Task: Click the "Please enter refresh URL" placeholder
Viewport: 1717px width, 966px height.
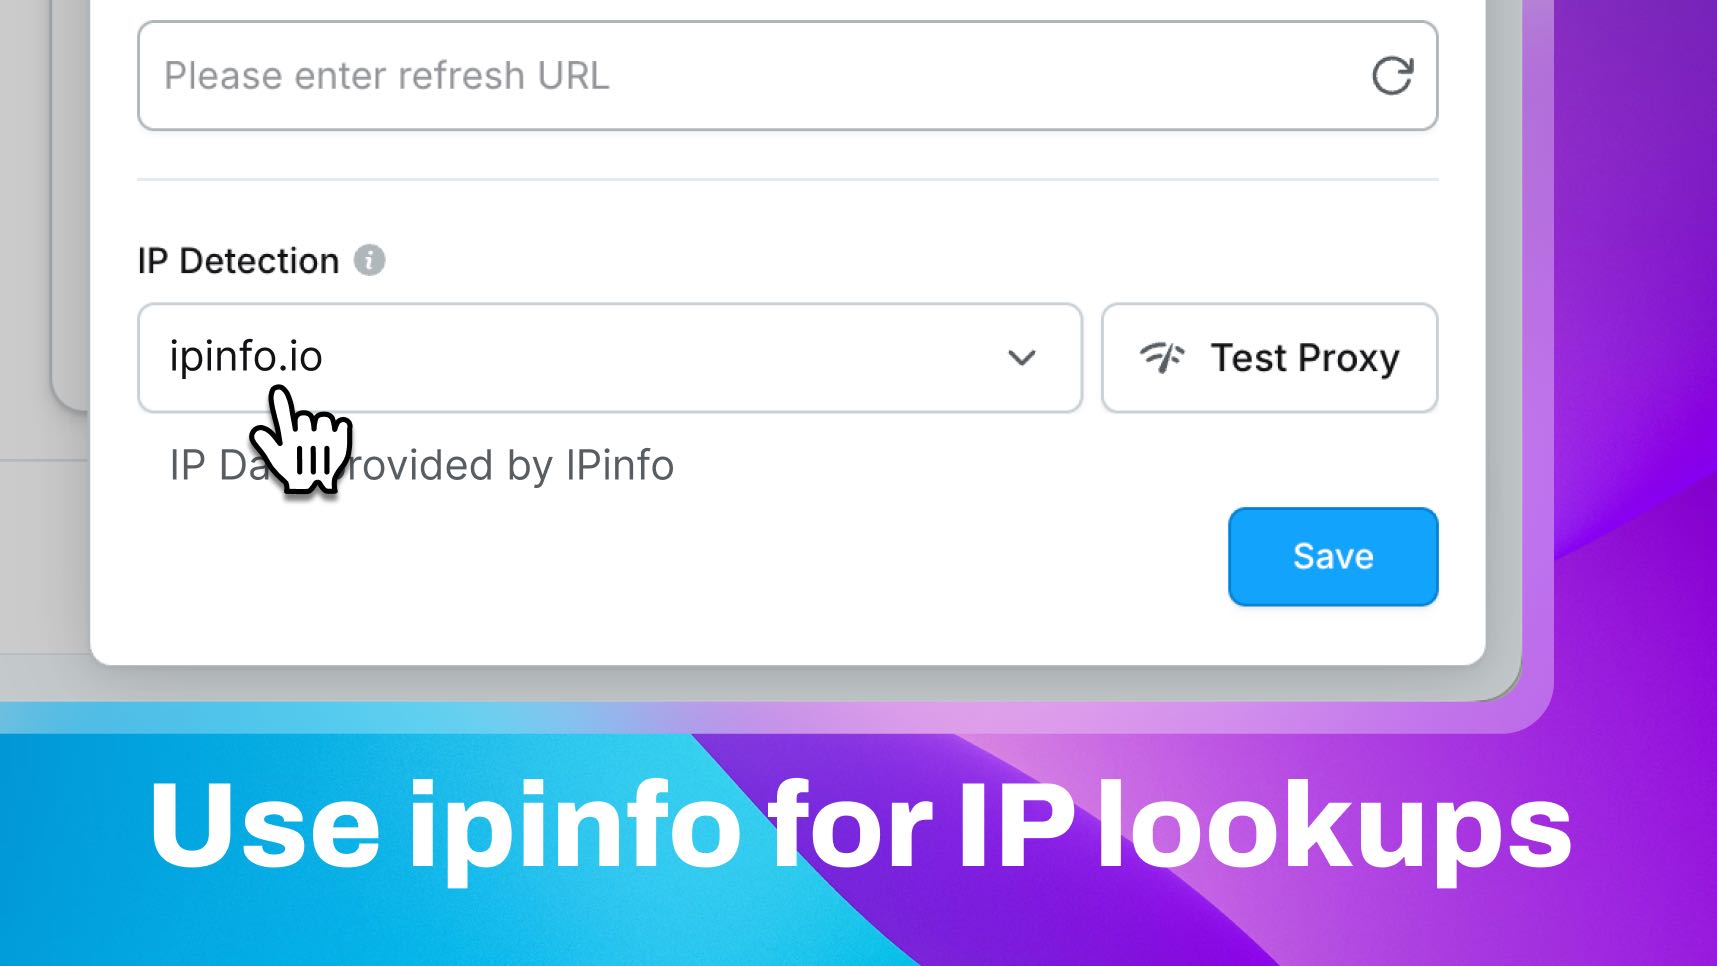Action: (386, 76)
